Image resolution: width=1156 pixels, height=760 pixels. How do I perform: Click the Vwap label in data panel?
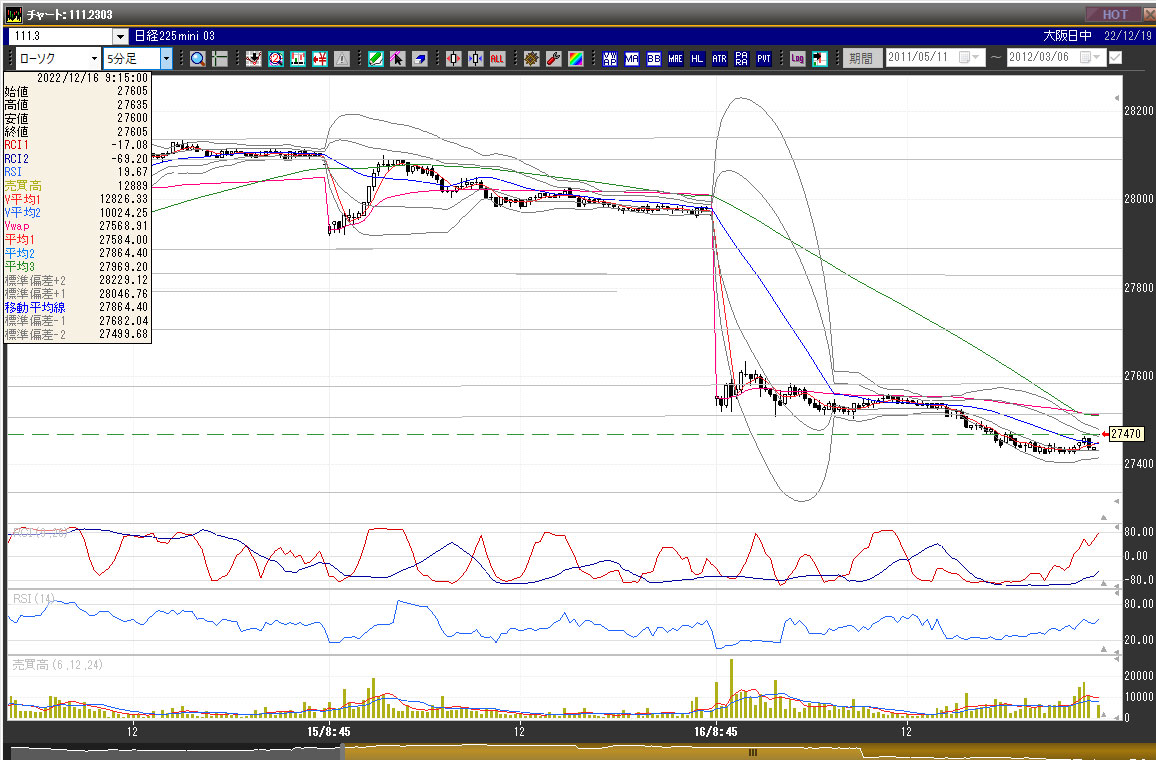click(17, 226)
